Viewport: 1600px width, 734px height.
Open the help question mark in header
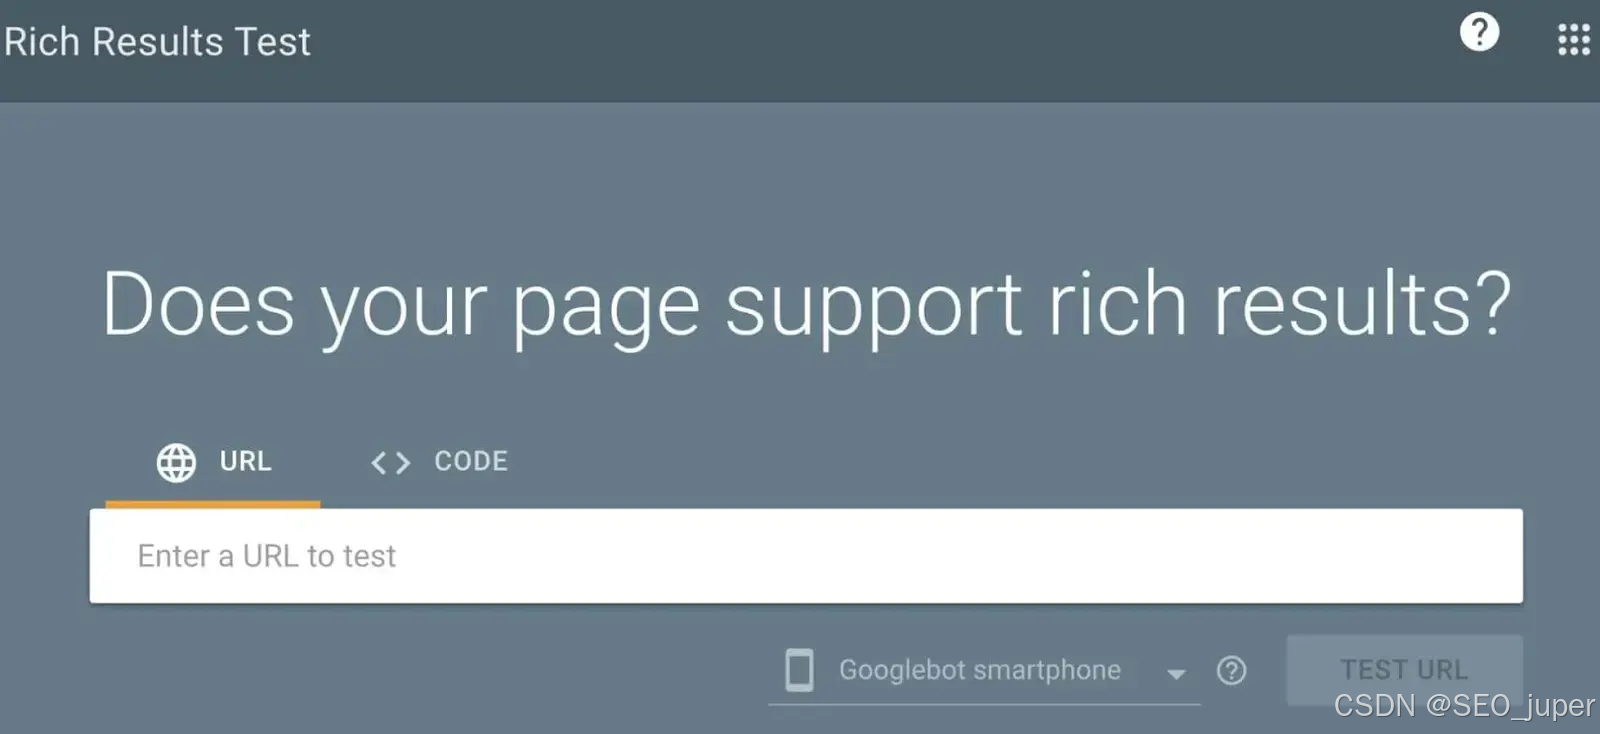[x=1479, y=32]
